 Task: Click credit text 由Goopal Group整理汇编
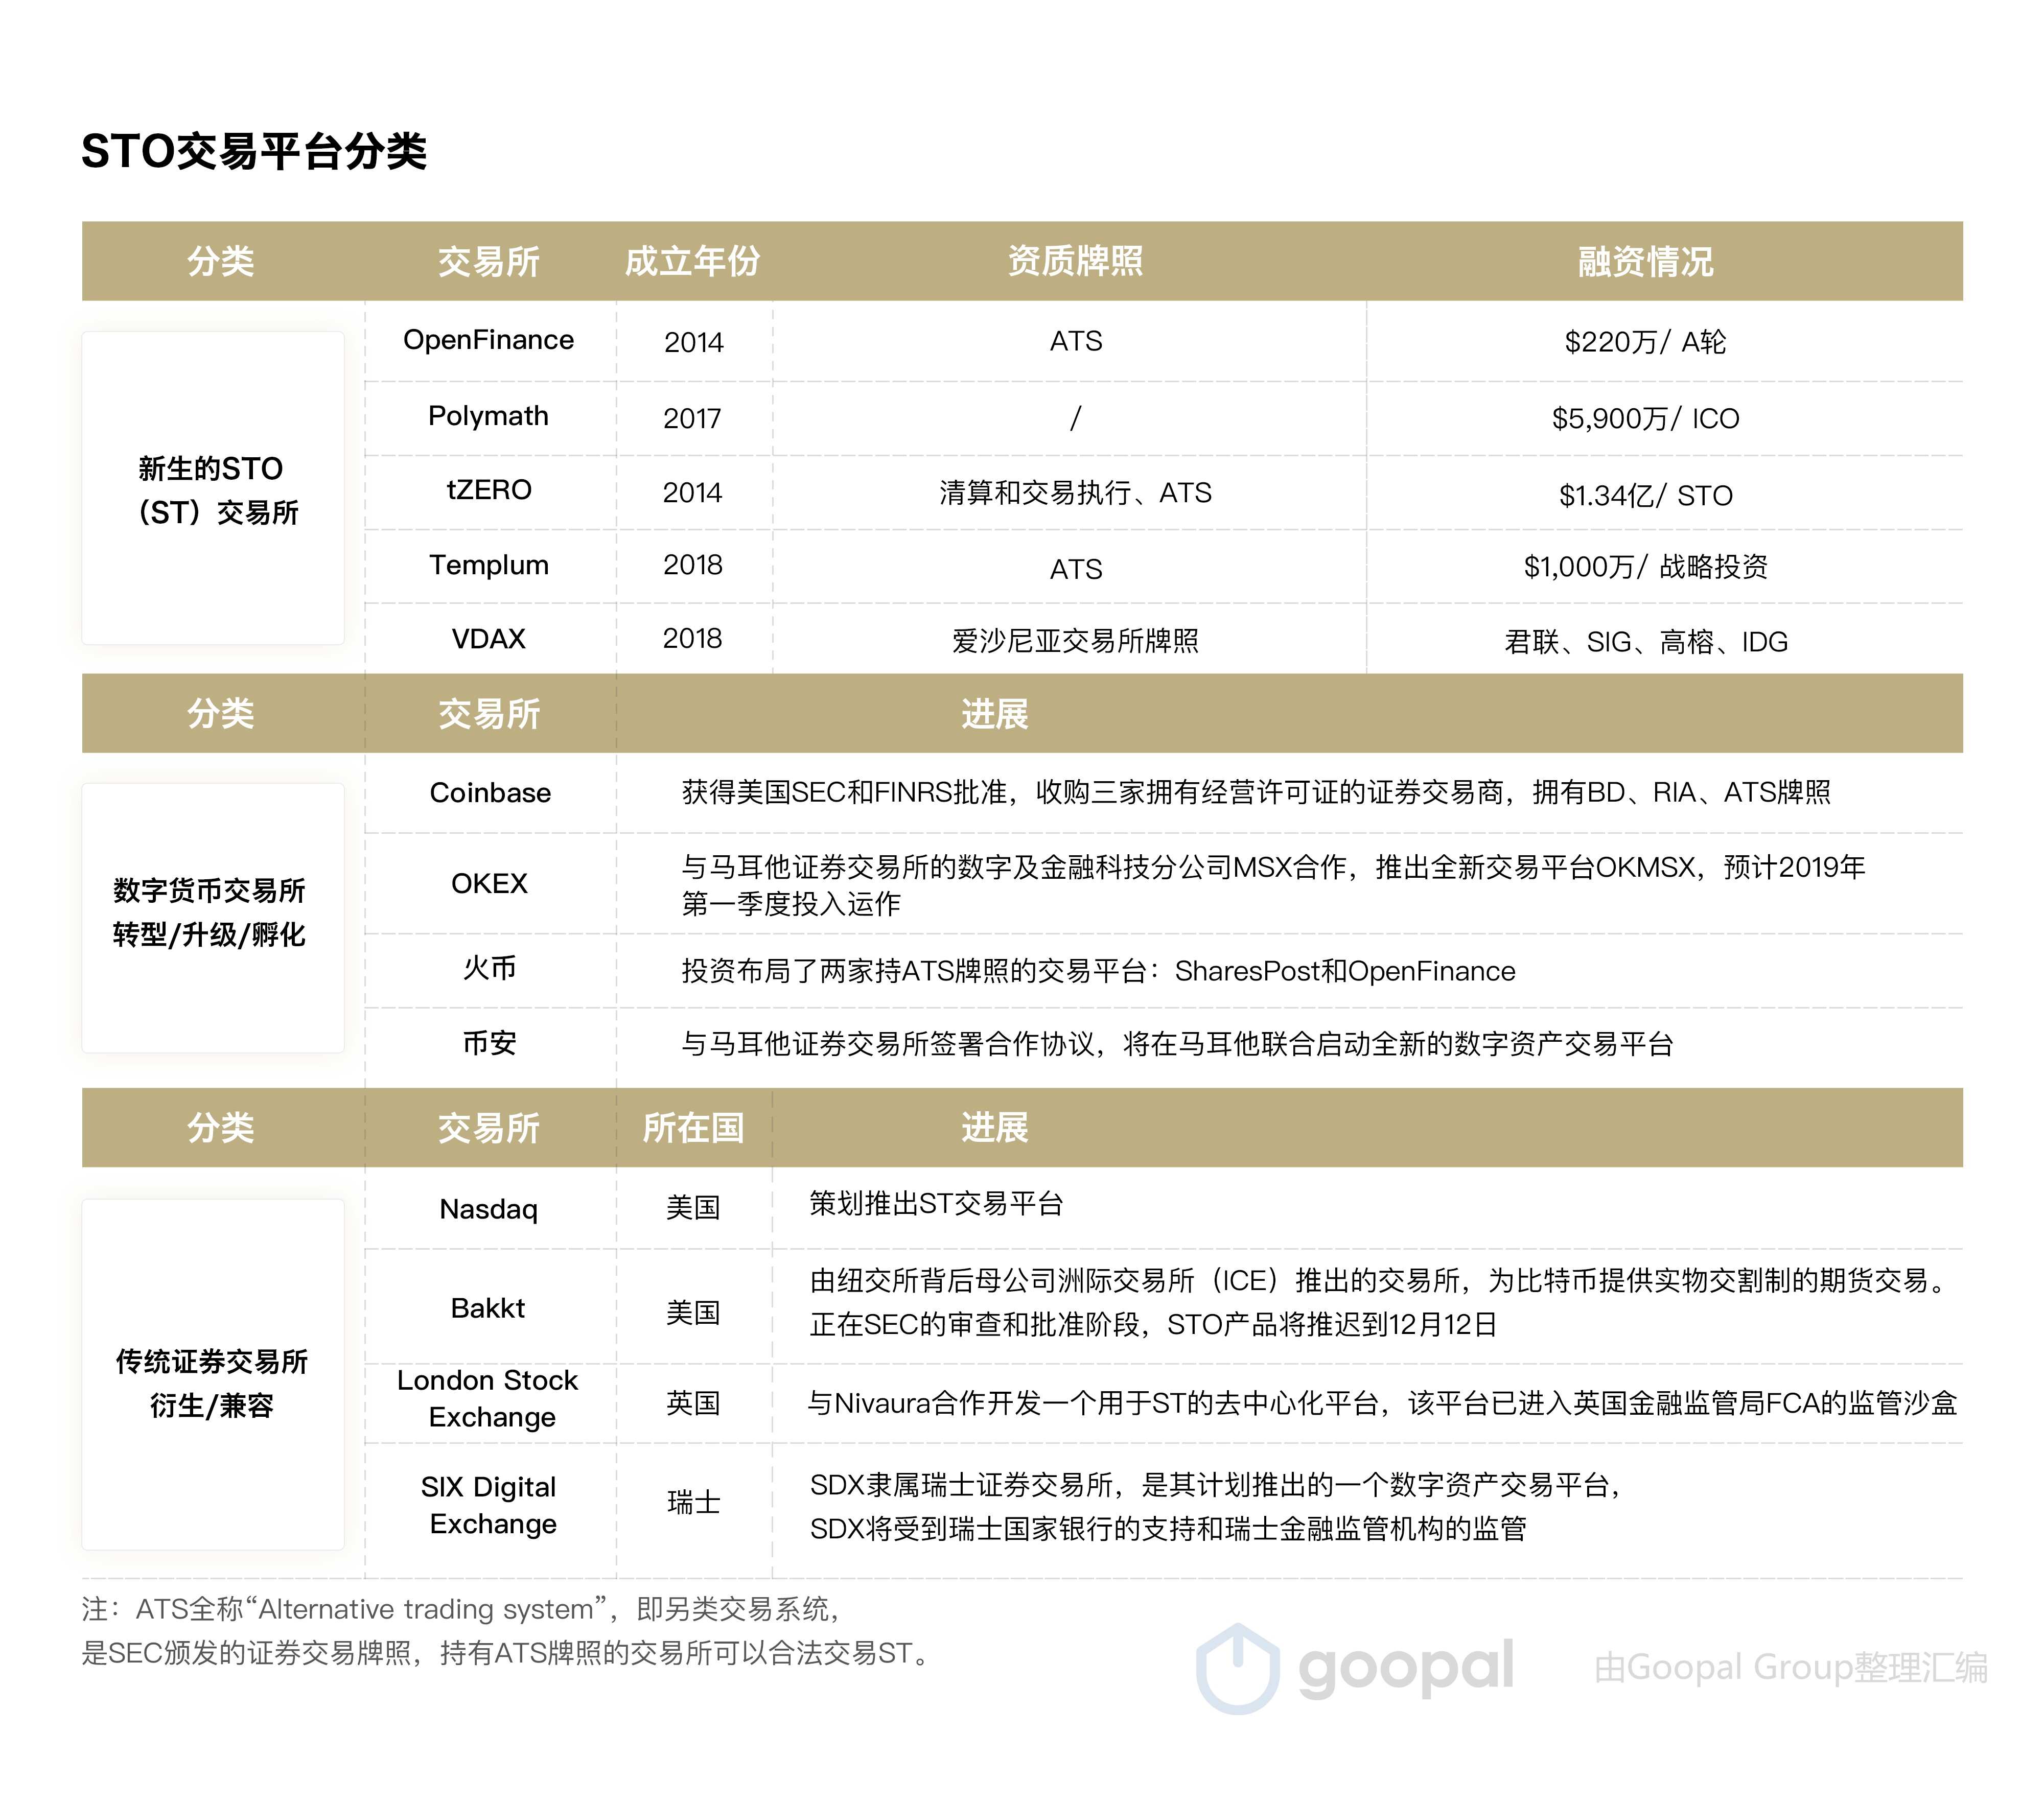[1791, 1667]
